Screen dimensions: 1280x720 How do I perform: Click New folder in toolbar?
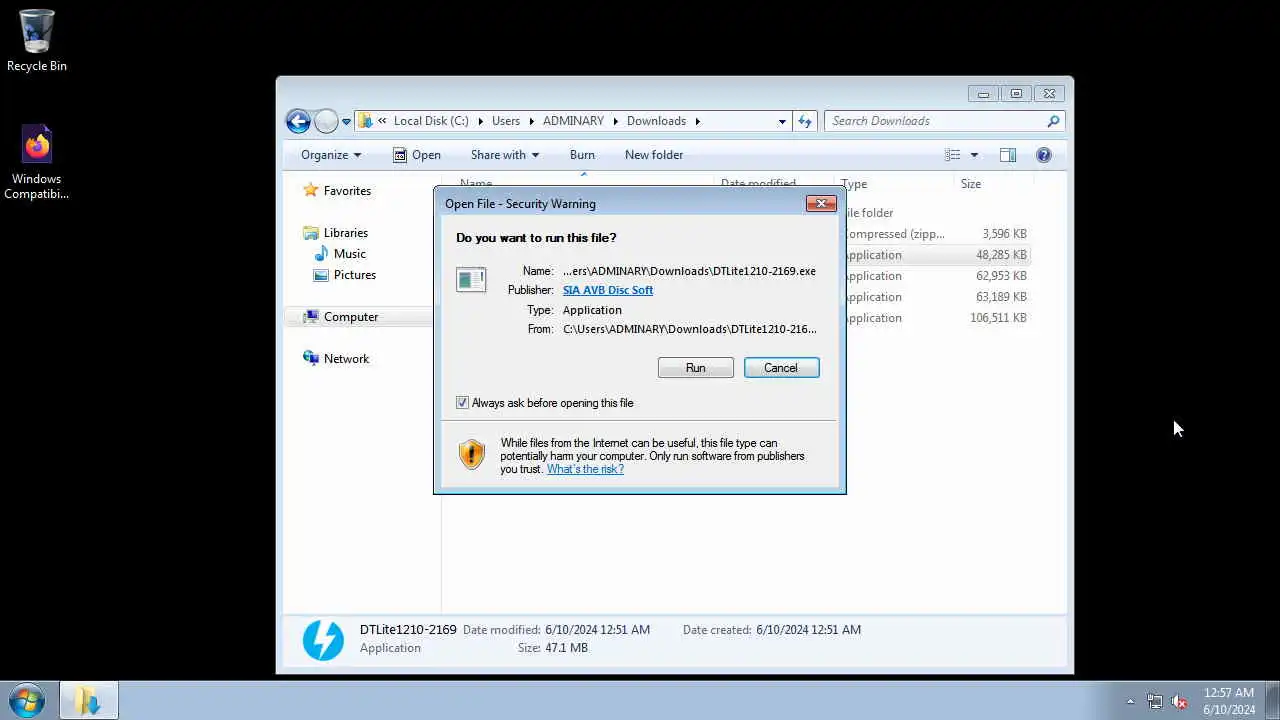tap(654, 155)
